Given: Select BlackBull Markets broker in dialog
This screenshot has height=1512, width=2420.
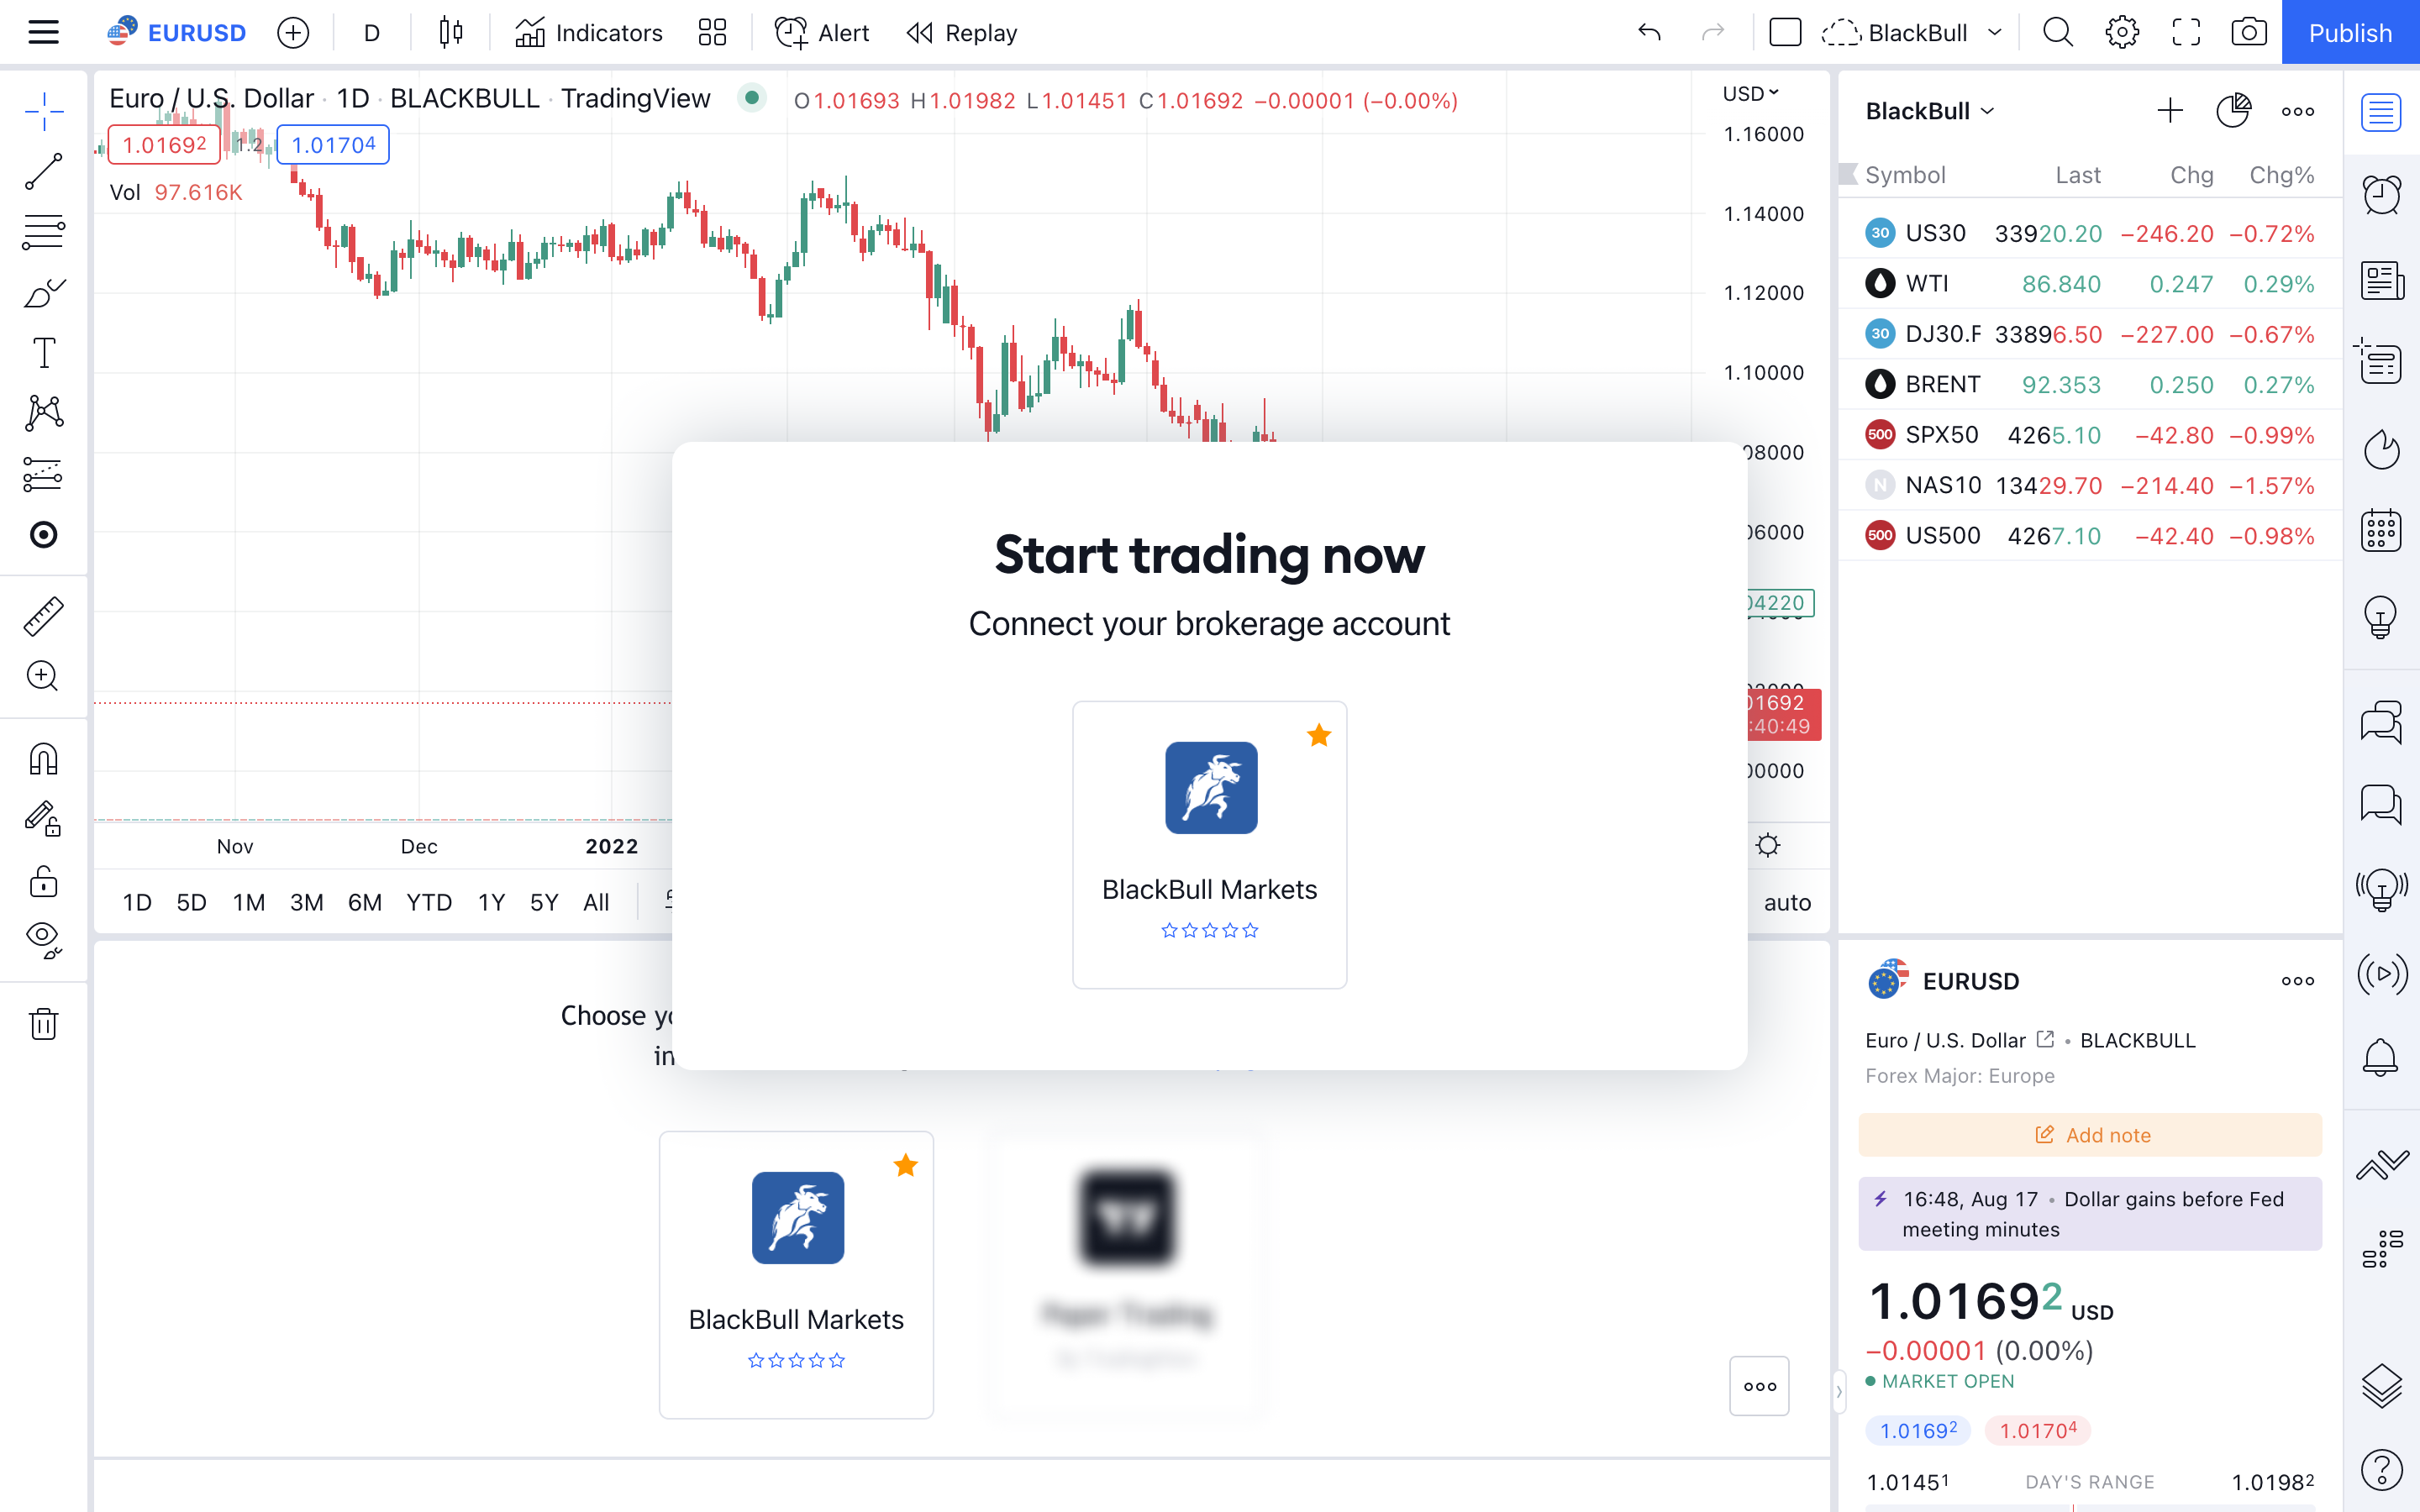Looking at the screenshot, I should [1209, 845].
